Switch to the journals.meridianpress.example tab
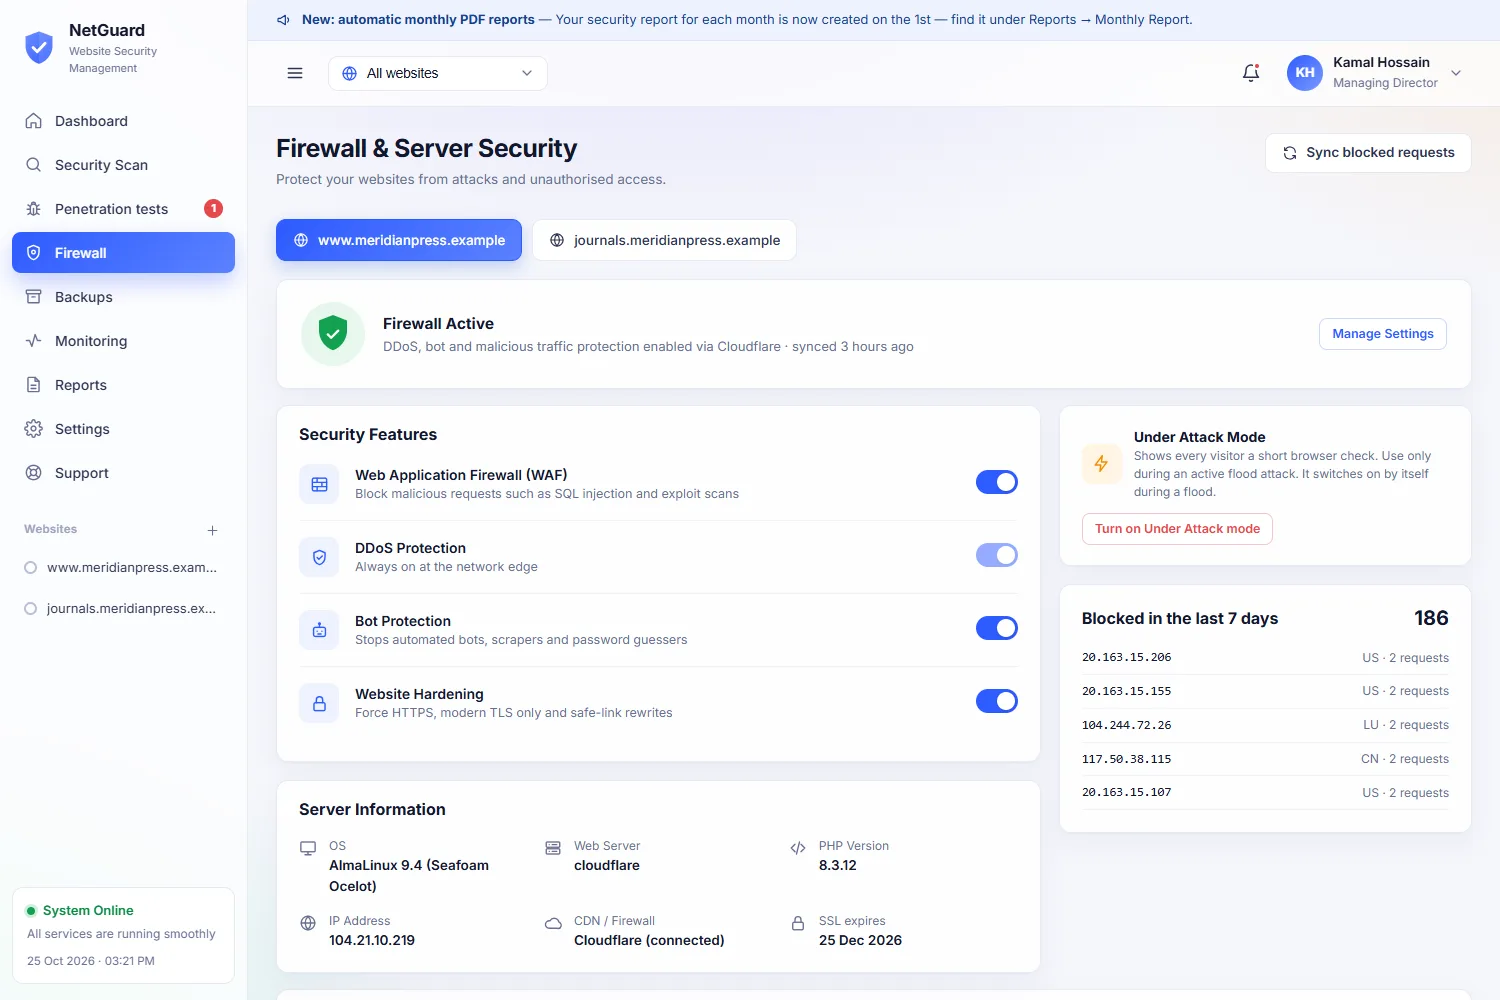1500x1000 pixels. click(664, 240)
